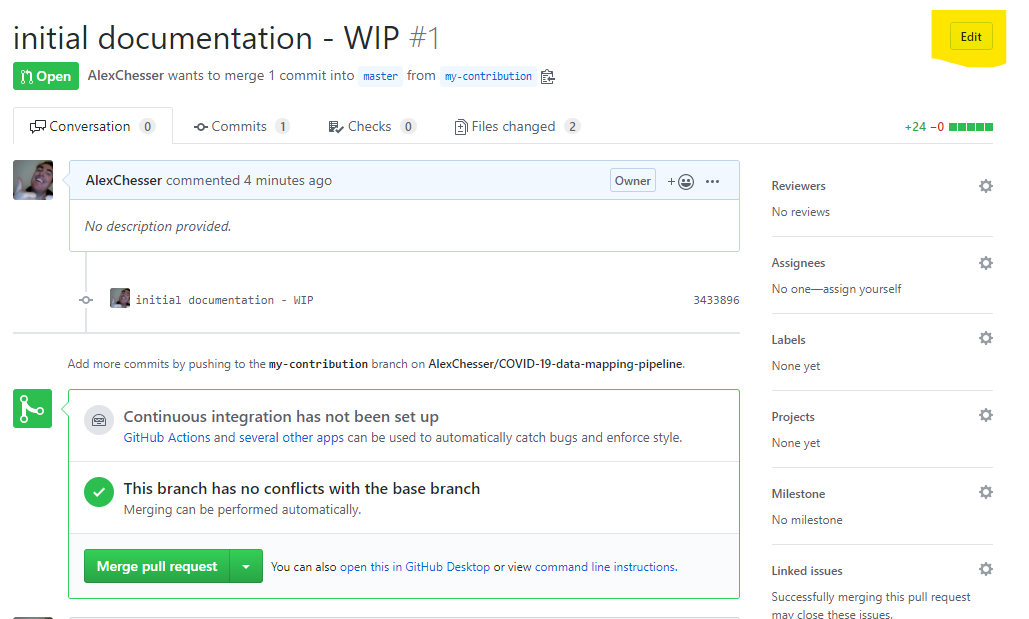
Task: Switch to the Commits tab
Action: 242,126
